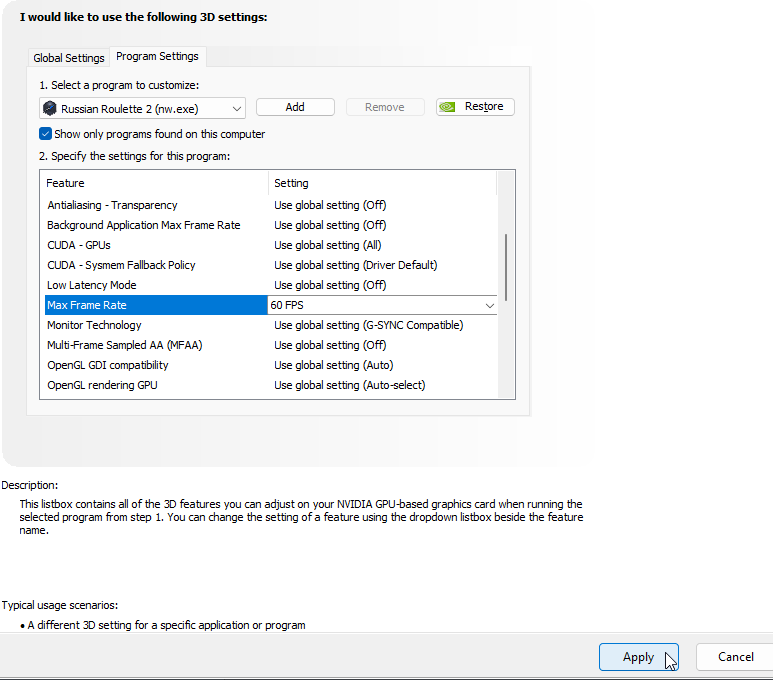Click the Add button

coord(295,107)
